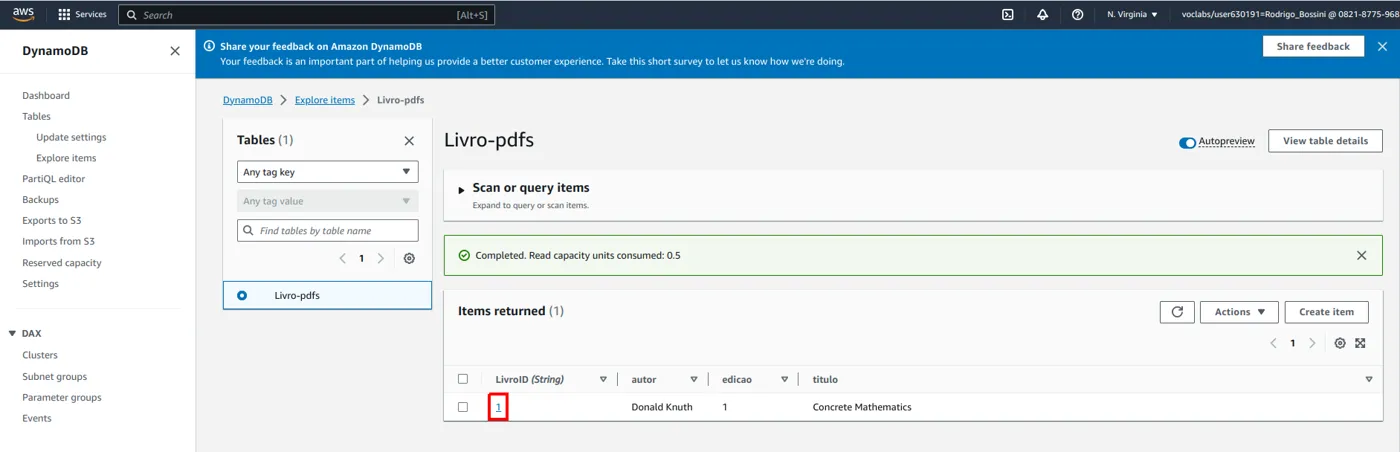The width and height of the screenshot is (1400, 452).
Task: Close the Tables panel
Action: [409, 141]
